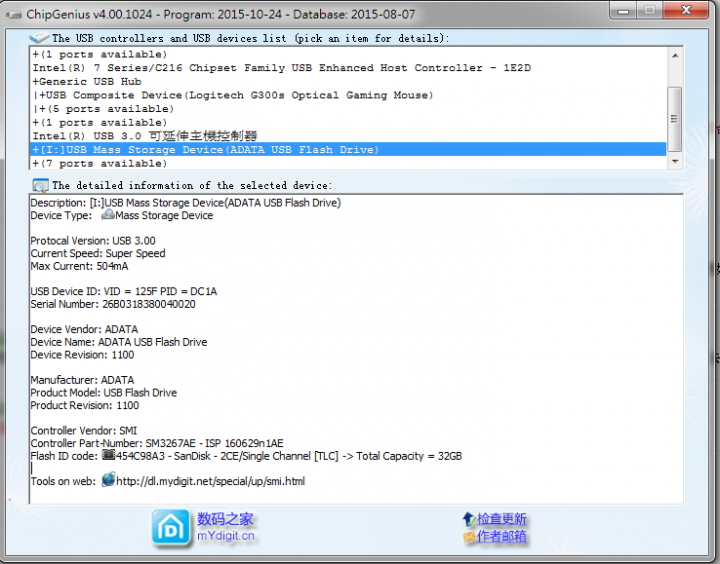Click the Device Name: ADATA USB Flash Drive line

(x=118, y=342)
